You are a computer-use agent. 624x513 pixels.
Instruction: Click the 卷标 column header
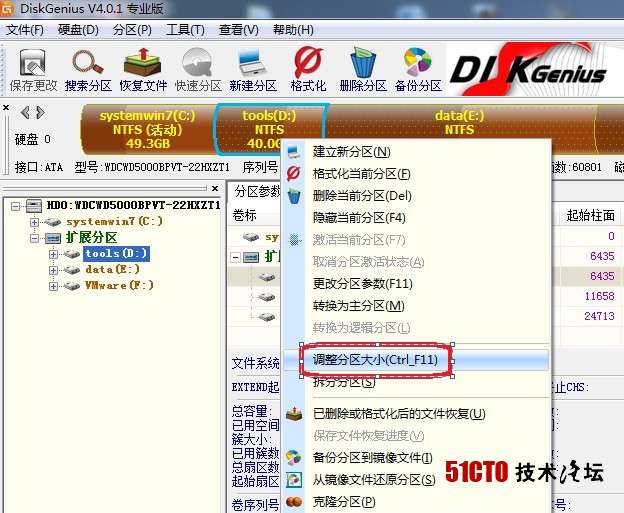(244, 215)
